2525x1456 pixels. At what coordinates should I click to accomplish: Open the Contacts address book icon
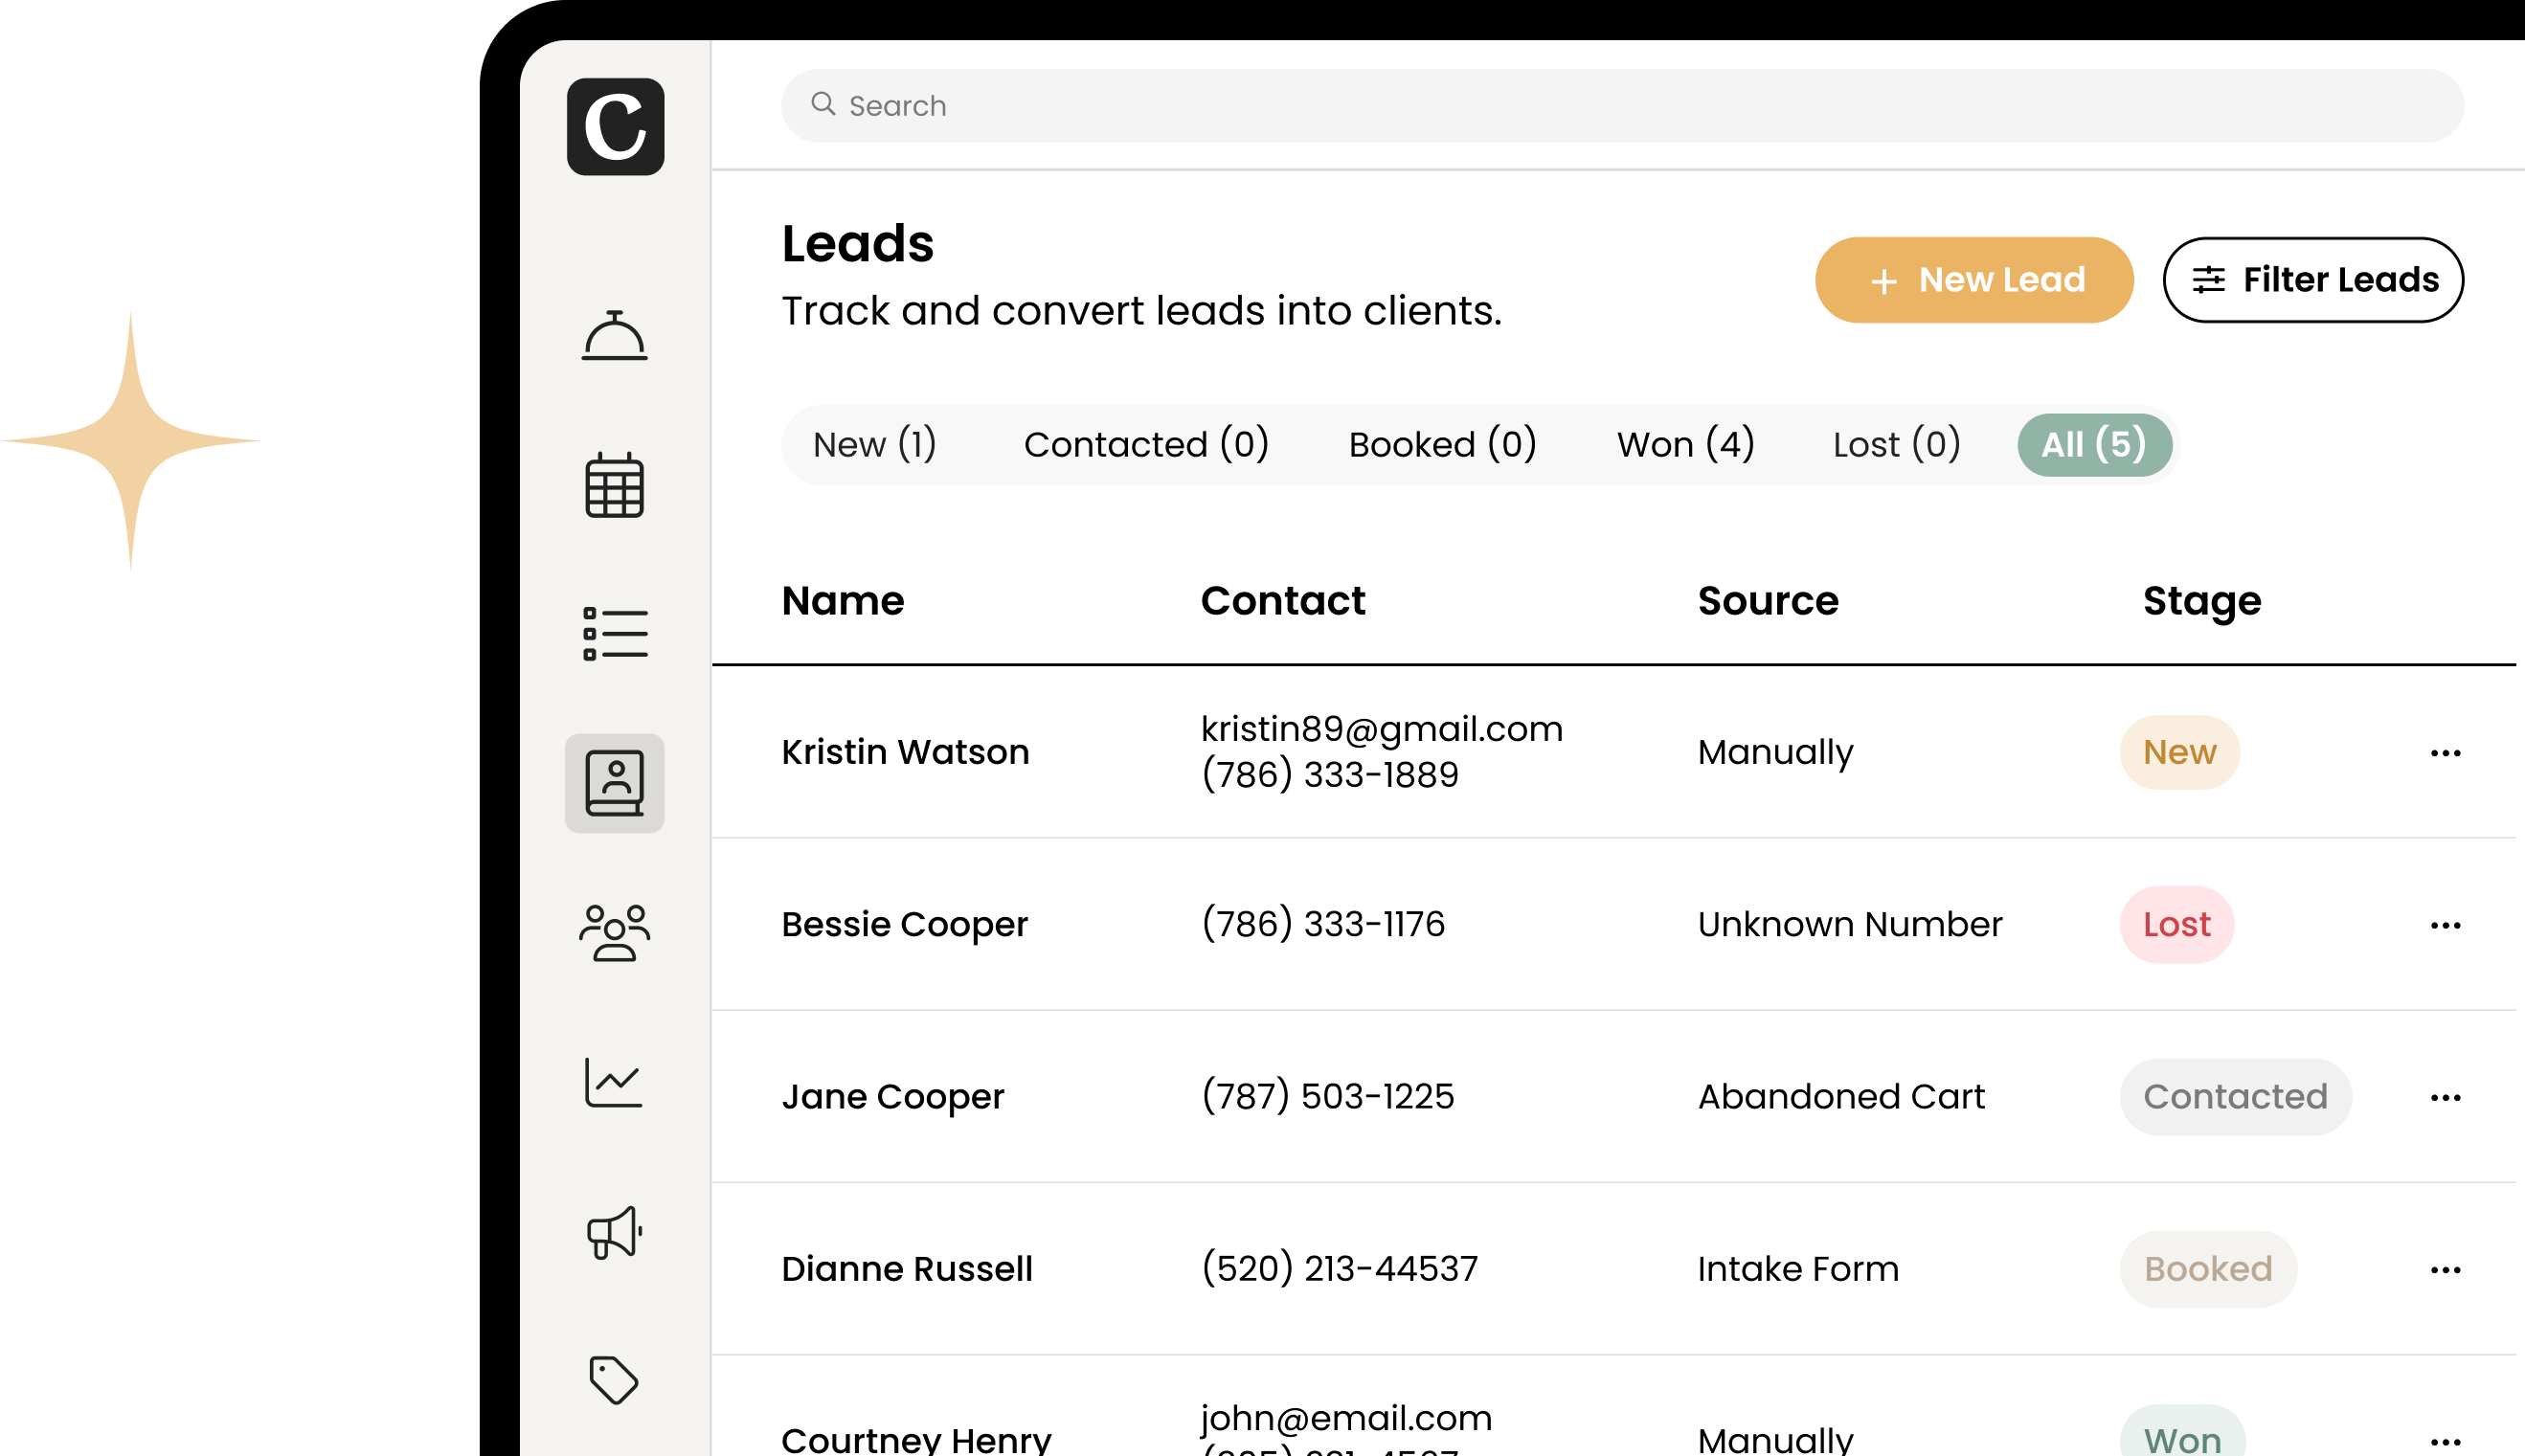(613, 783)
